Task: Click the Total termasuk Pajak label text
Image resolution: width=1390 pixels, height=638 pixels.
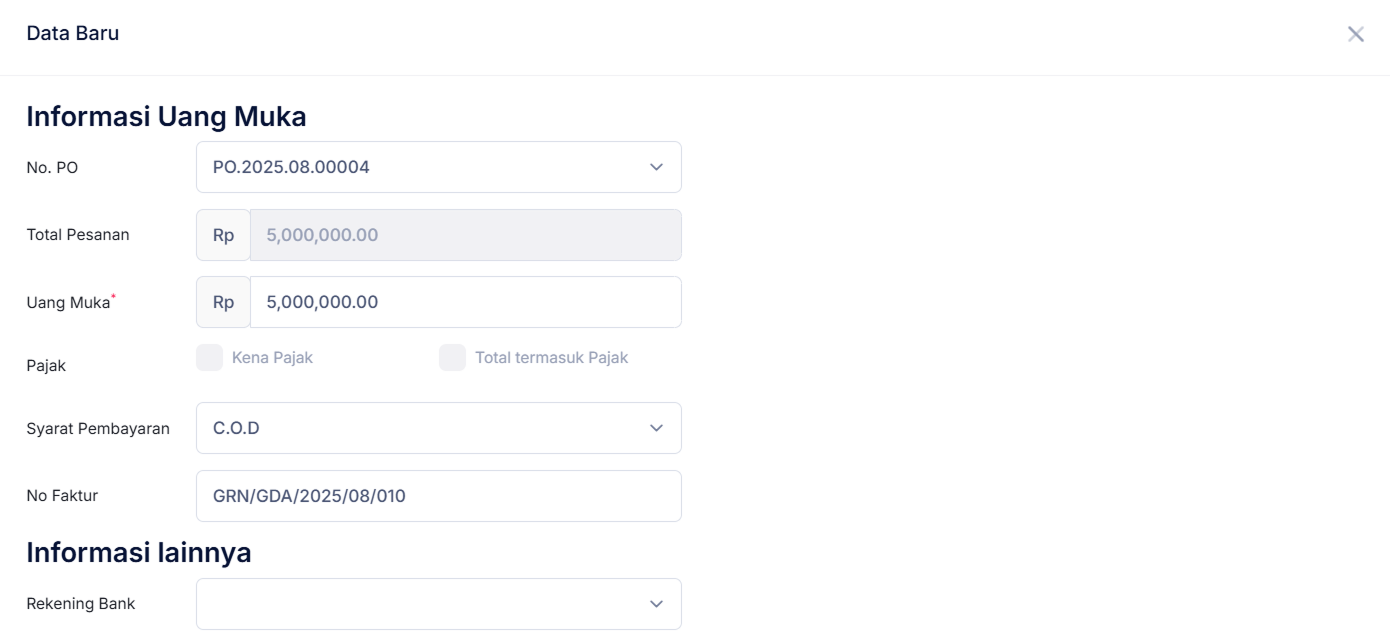Action: [x=551, y=358]
